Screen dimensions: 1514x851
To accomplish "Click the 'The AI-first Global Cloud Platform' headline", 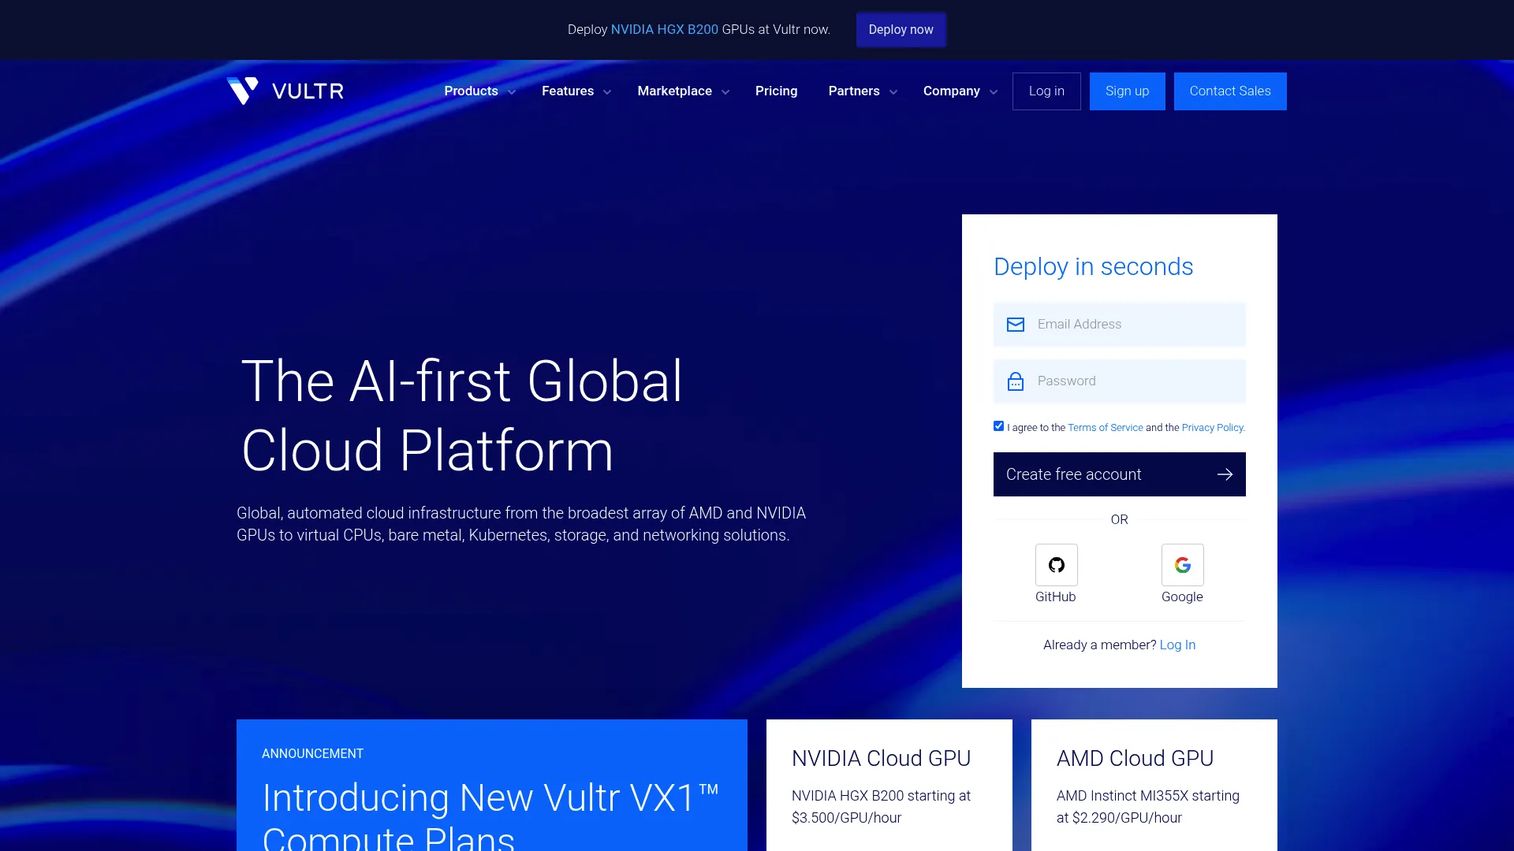I will click(x=462, y=416).
